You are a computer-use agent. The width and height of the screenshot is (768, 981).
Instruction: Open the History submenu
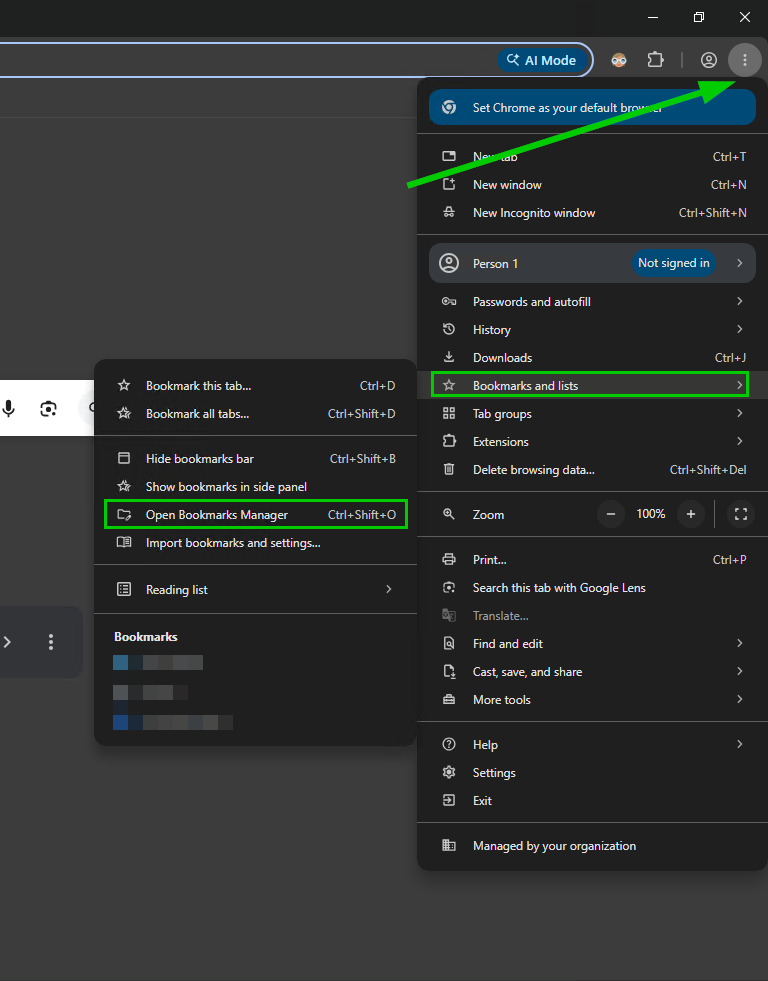592,330
